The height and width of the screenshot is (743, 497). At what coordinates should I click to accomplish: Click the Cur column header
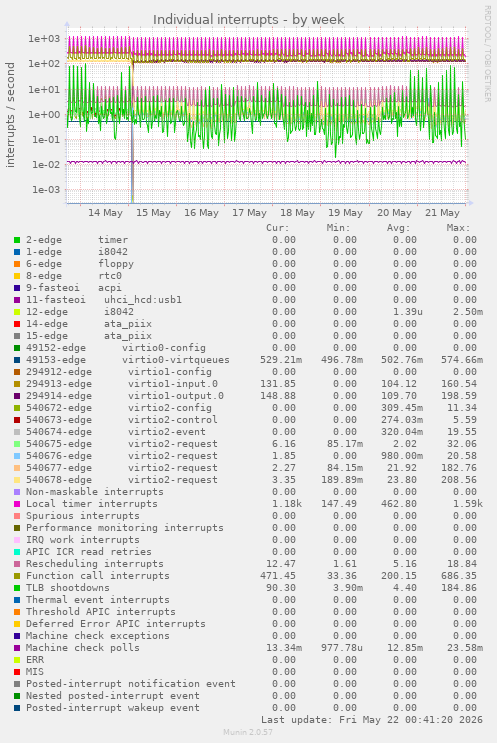click(278, 228)
